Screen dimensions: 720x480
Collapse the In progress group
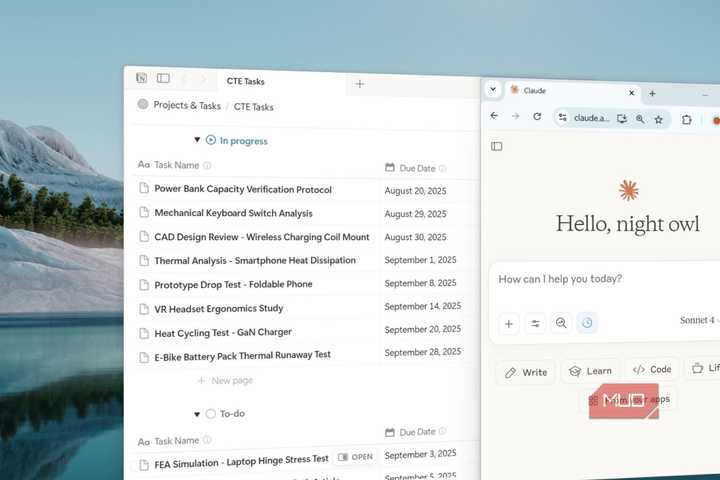coord(197,139)
